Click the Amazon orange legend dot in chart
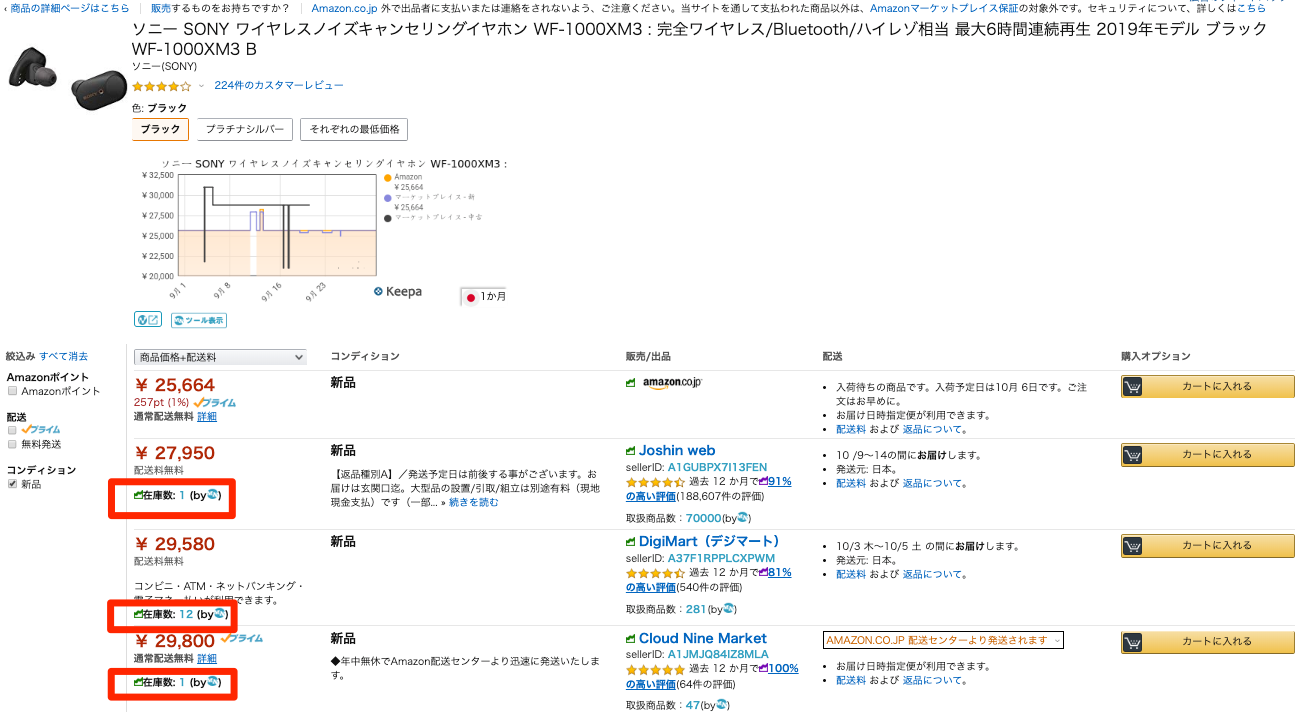The height and width of the screenshot is (712, 1300). coord(388,177)
